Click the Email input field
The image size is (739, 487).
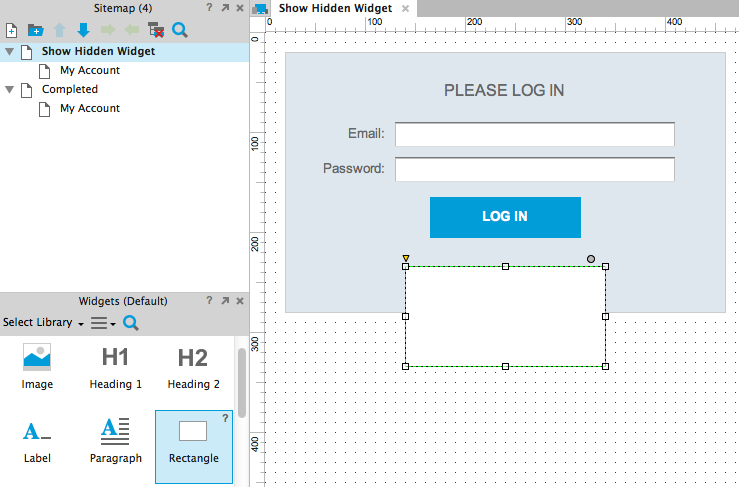click(534, 134)
